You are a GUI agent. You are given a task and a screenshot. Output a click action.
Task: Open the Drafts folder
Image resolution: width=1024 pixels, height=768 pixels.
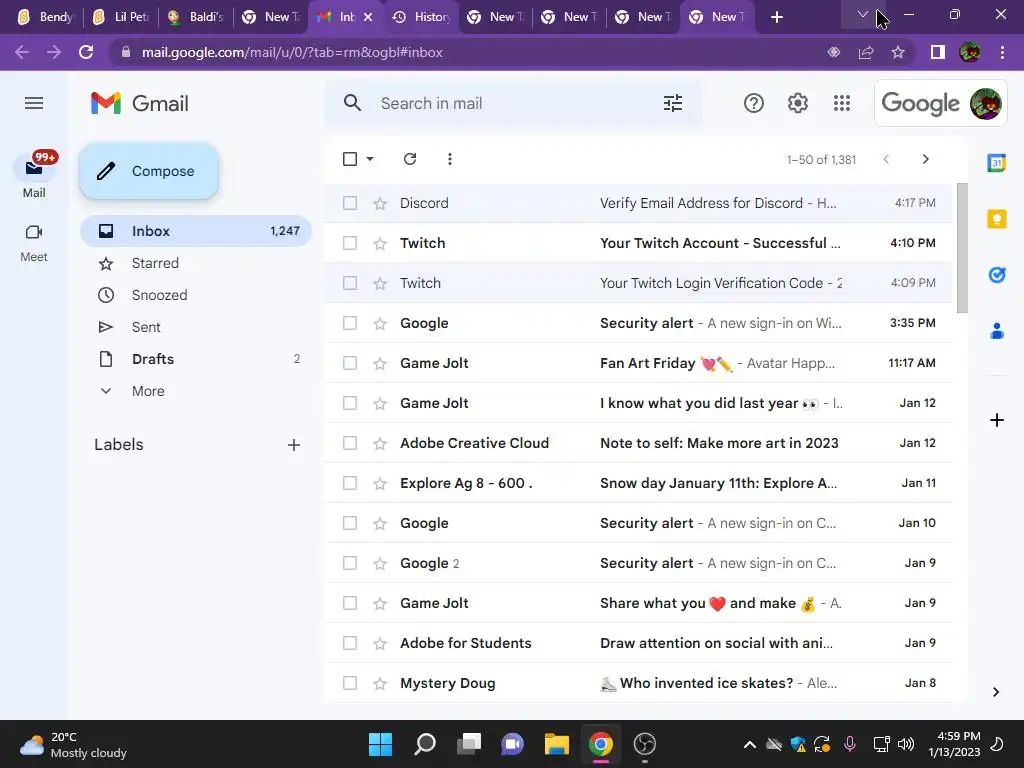[x=195, y=359]
